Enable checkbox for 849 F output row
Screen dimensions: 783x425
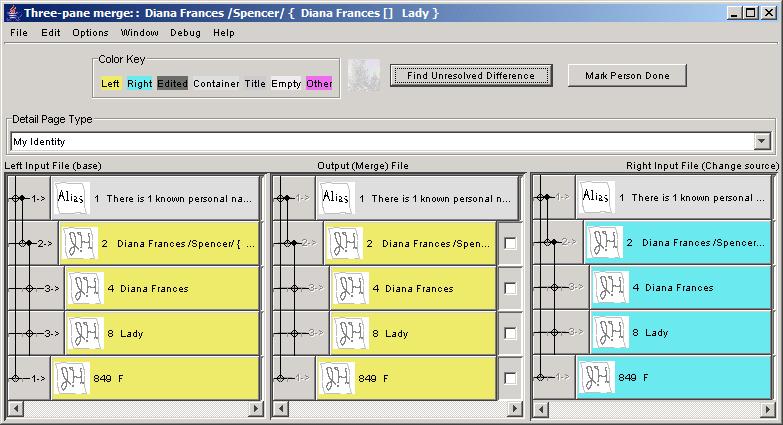tap(510, 378)
